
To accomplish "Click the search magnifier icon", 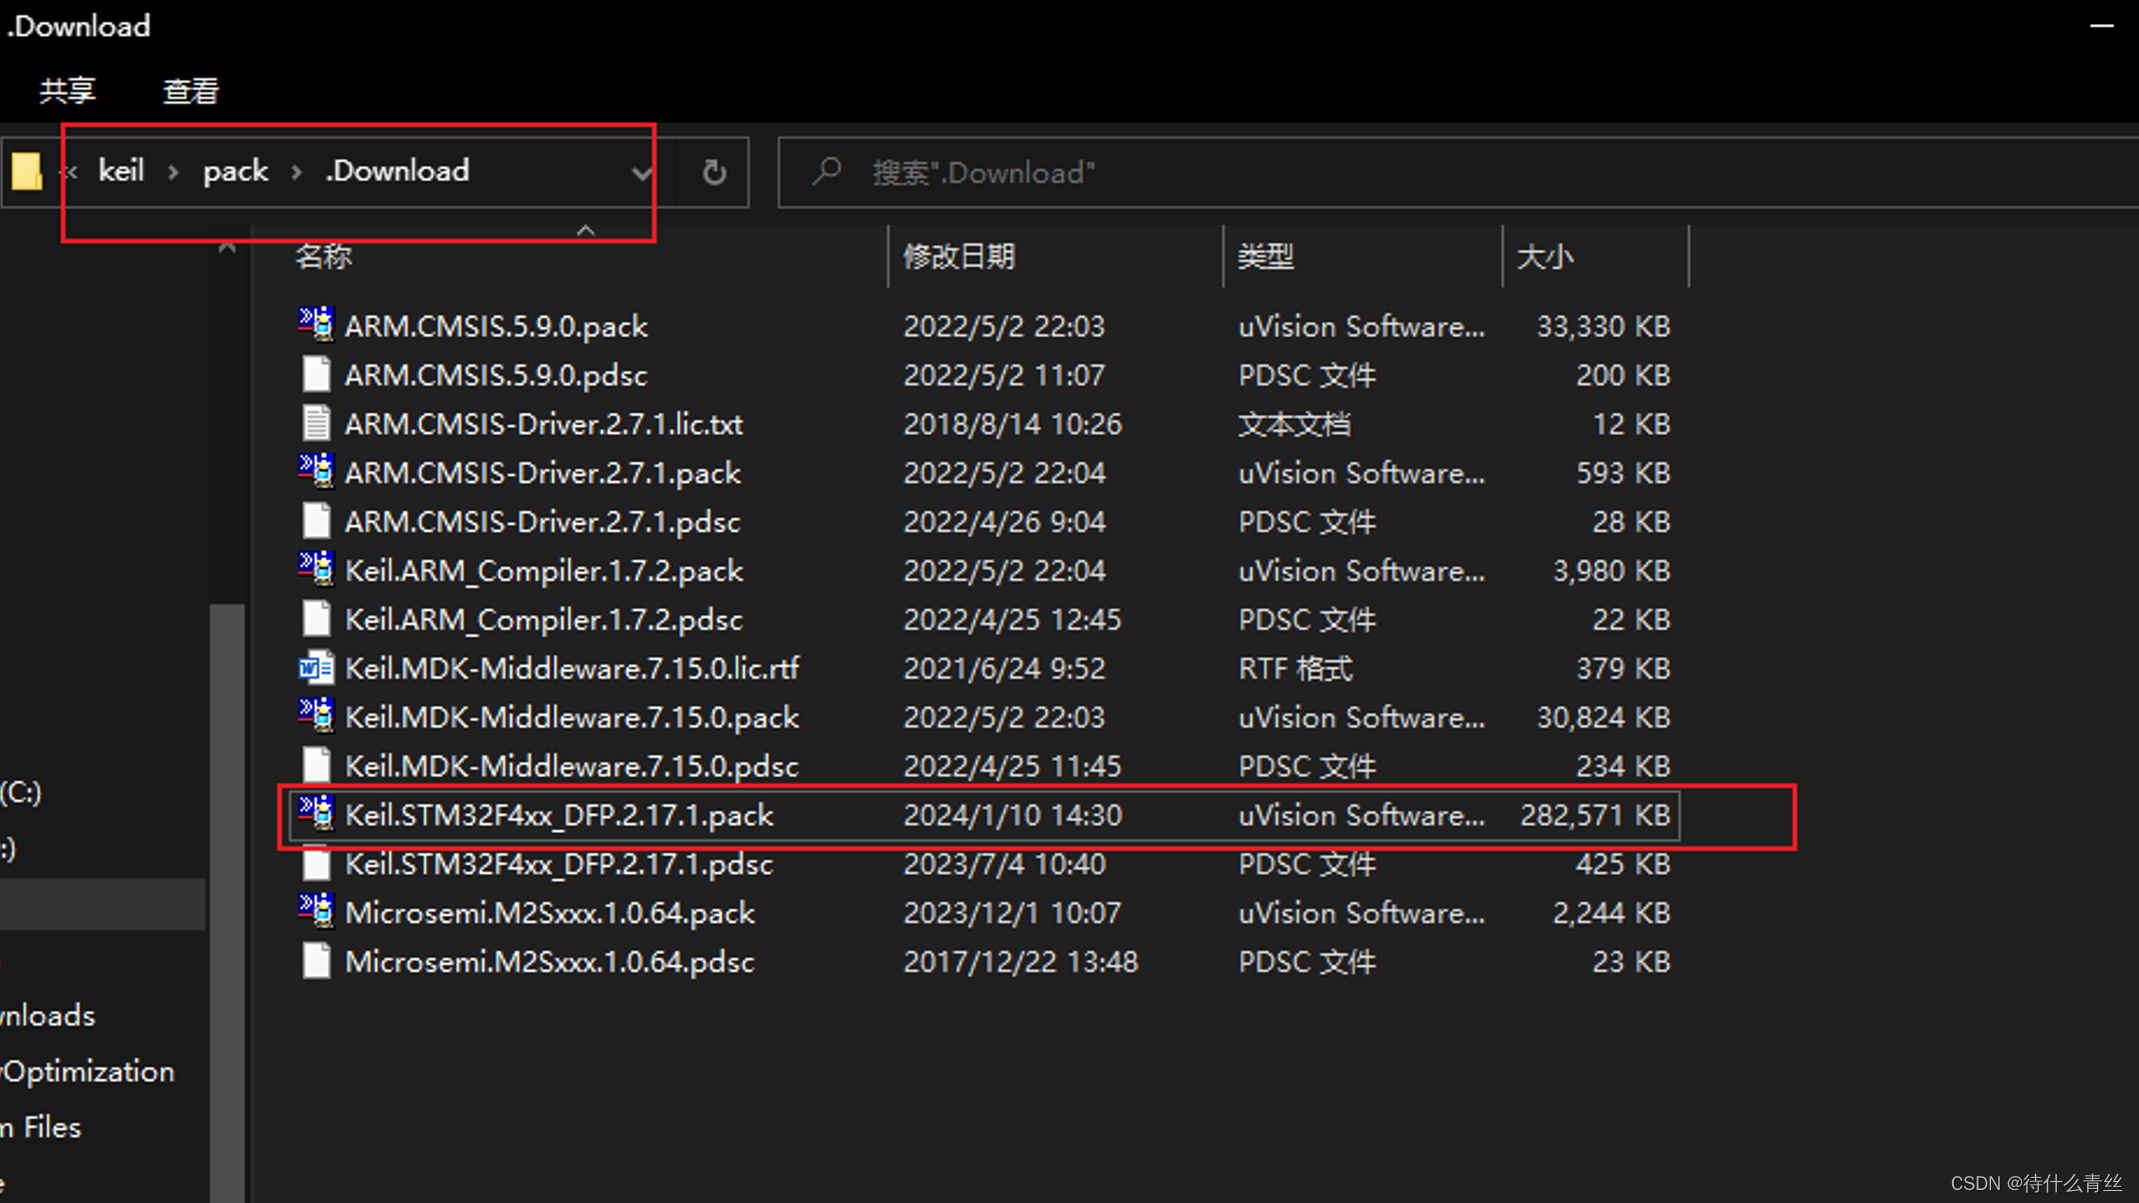I will coord(827,172).
